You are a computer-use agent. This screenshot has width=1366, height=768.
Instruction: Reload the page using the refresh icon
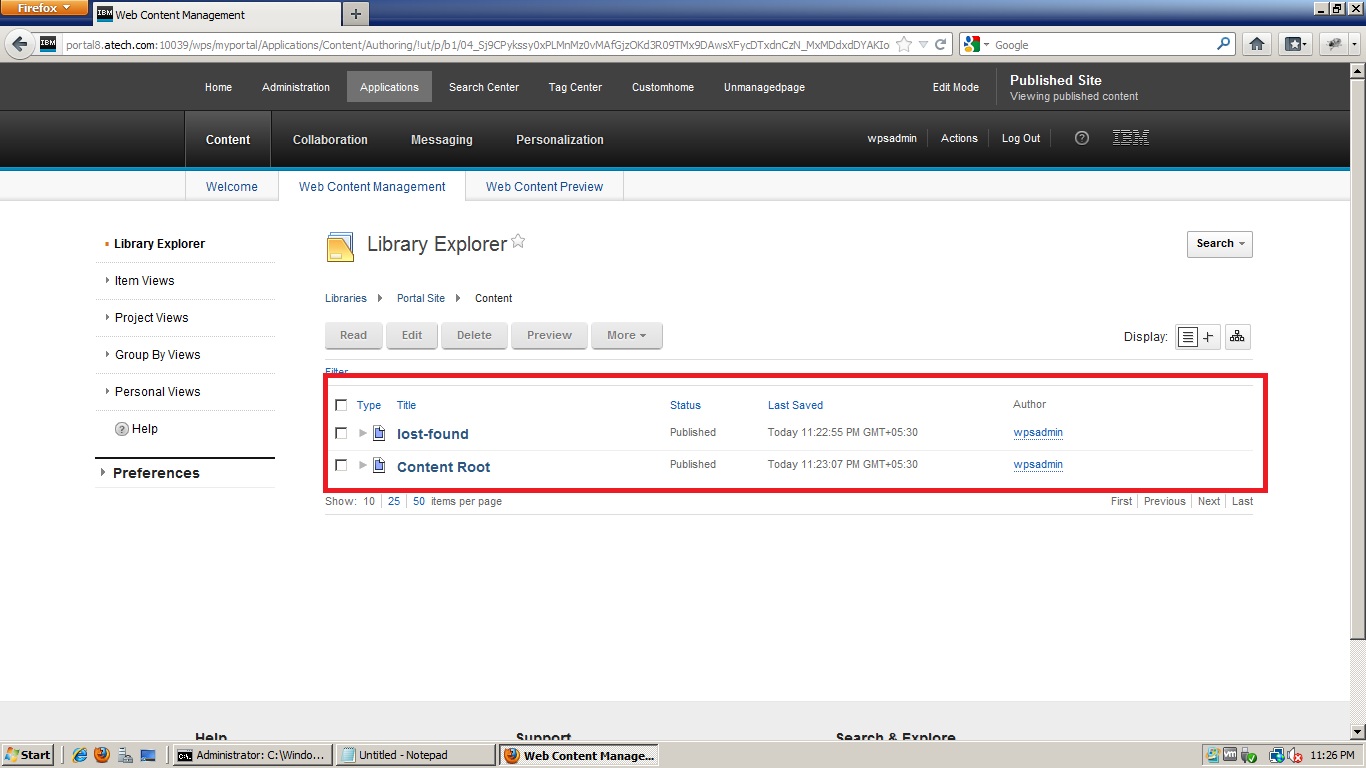point(941,44)
